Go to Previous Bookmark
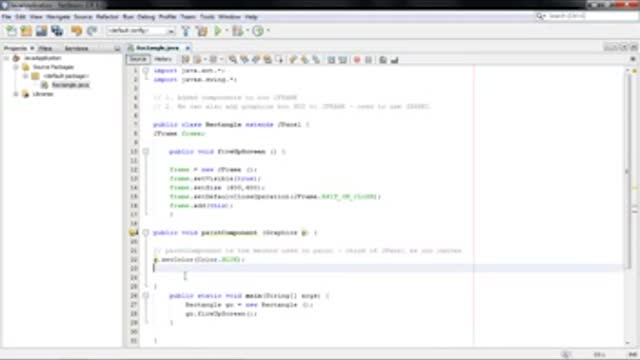Image resolution: width=640 pixels, height=360 pixels. (x=293, y=60)
